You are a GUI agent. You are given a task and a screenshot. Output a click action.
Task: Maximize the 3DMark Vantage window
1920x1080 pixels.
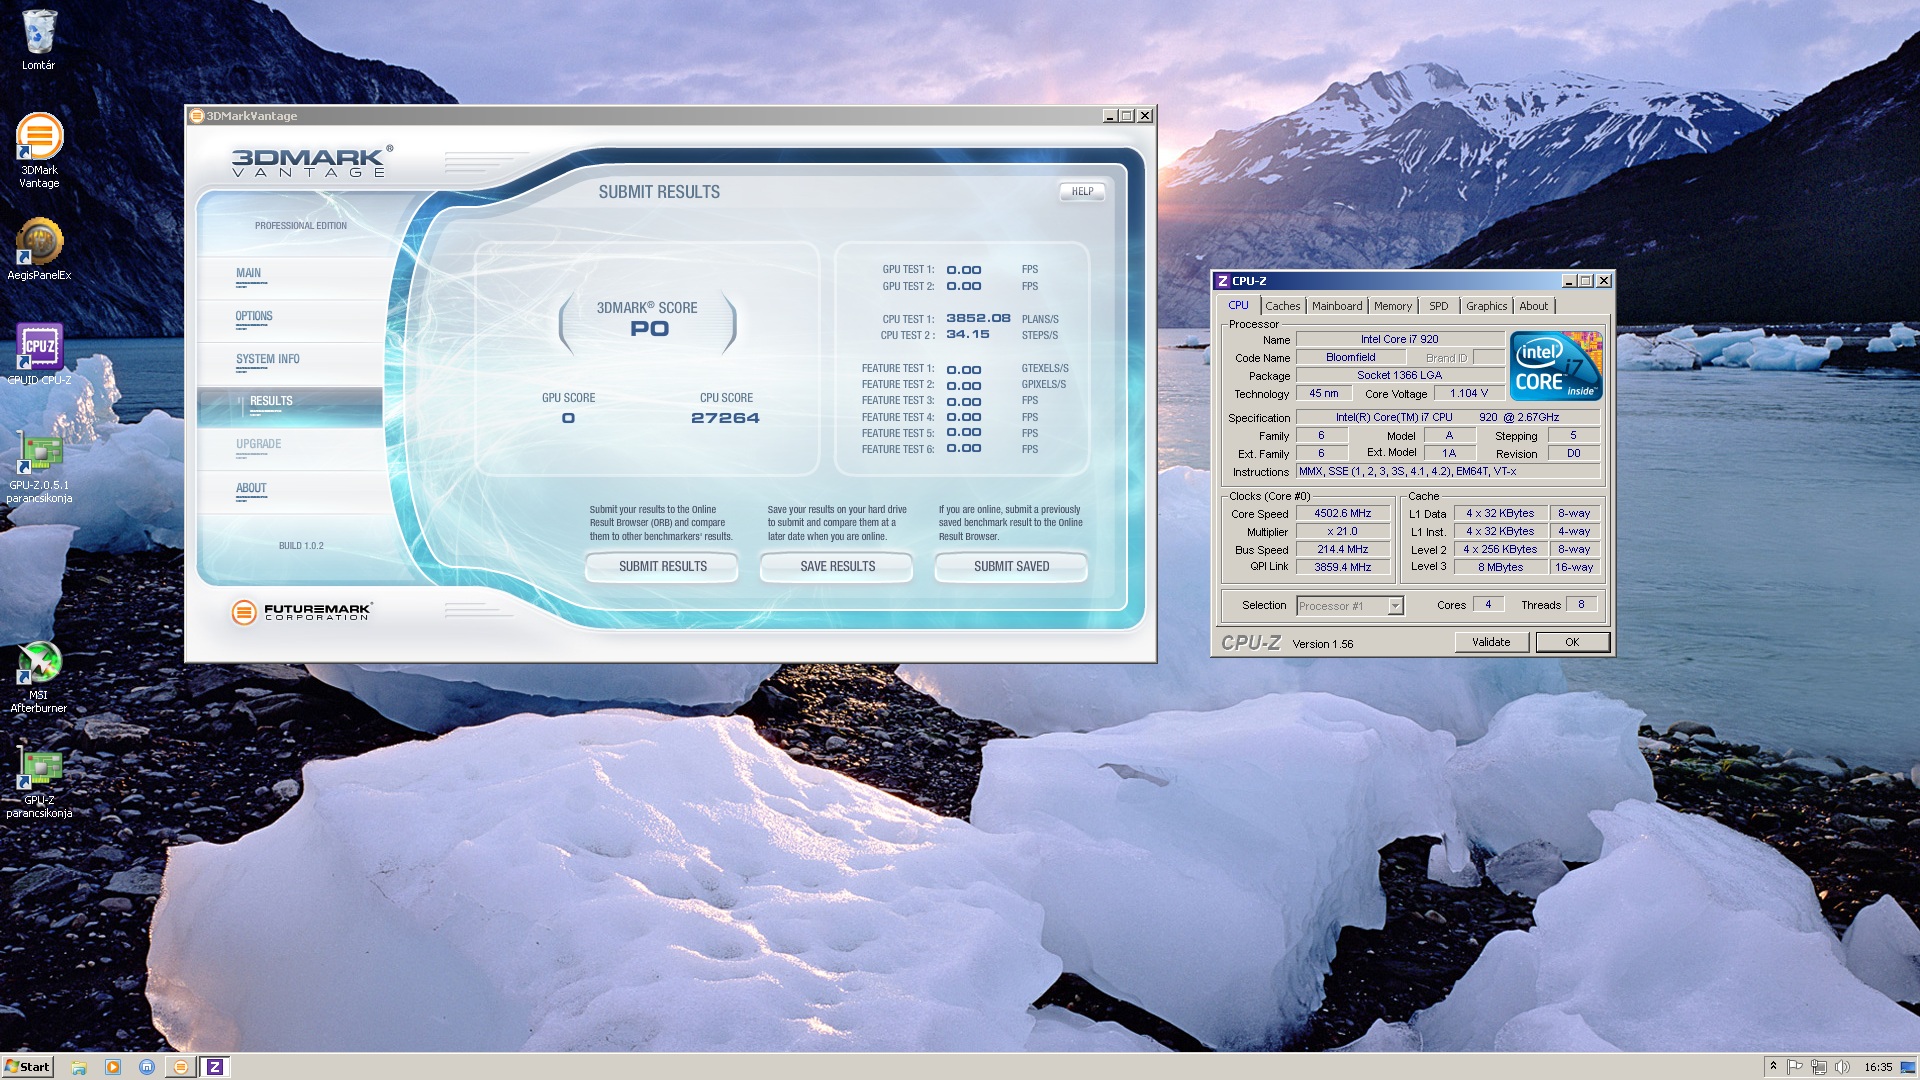[1127, 116]
